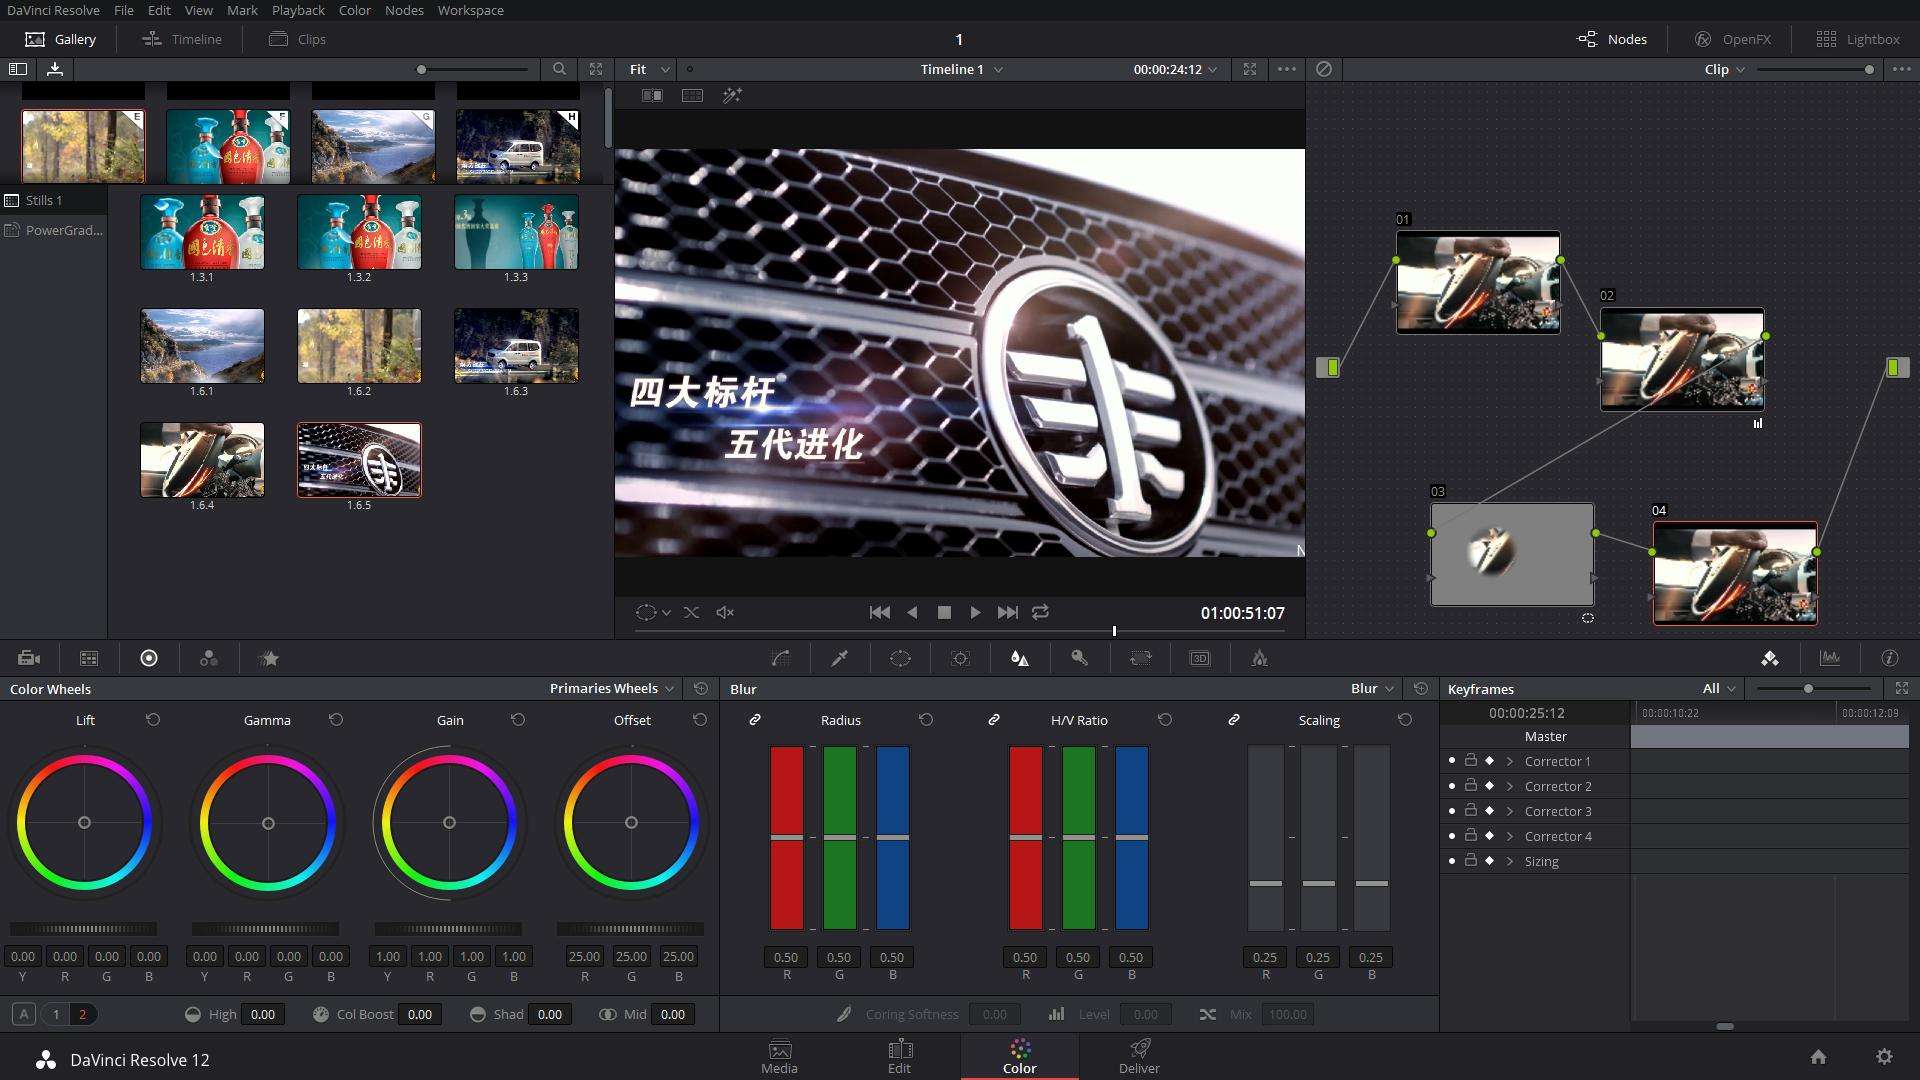Viewport: 1920px width, 1080px height.
Task: Open the Blur mode dropdown
Action: tap(1372, 688)
